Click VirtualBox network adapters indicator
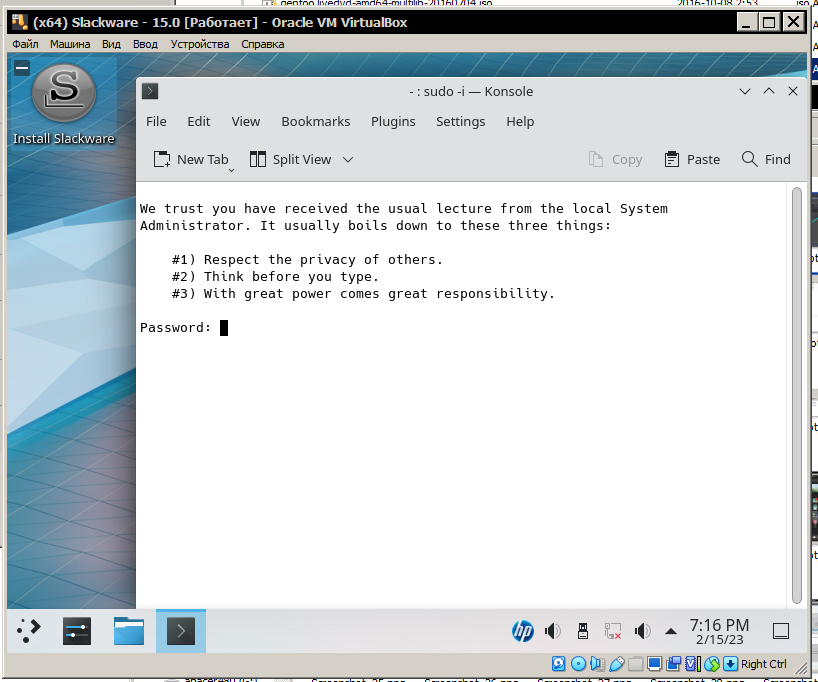This screenshot has height=682, width=818. pyautogui.click(x=673, y=664)
